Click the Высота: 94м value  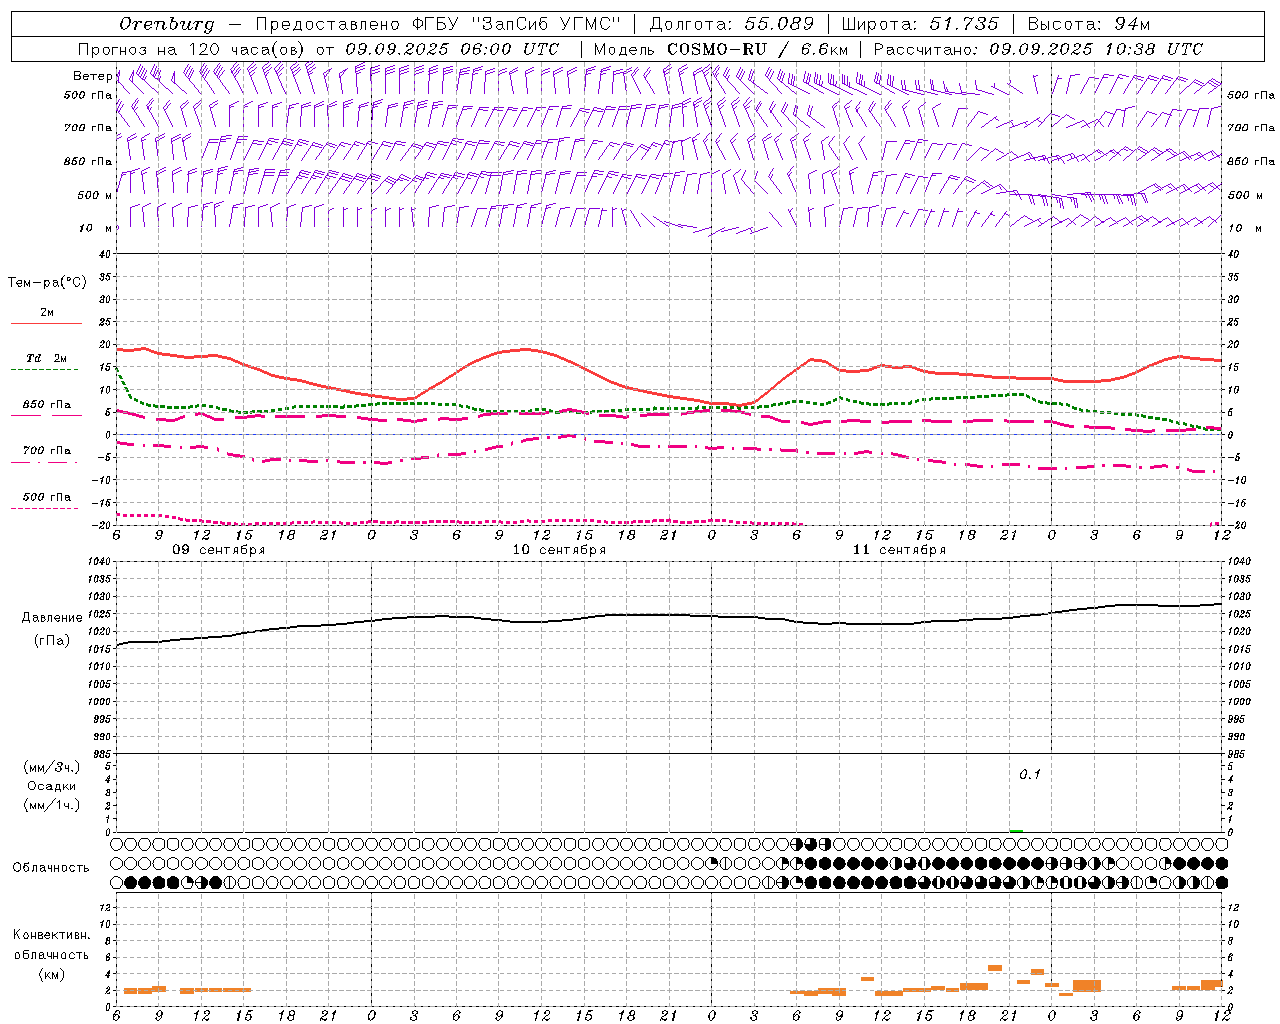click(x=1090, y=24)
